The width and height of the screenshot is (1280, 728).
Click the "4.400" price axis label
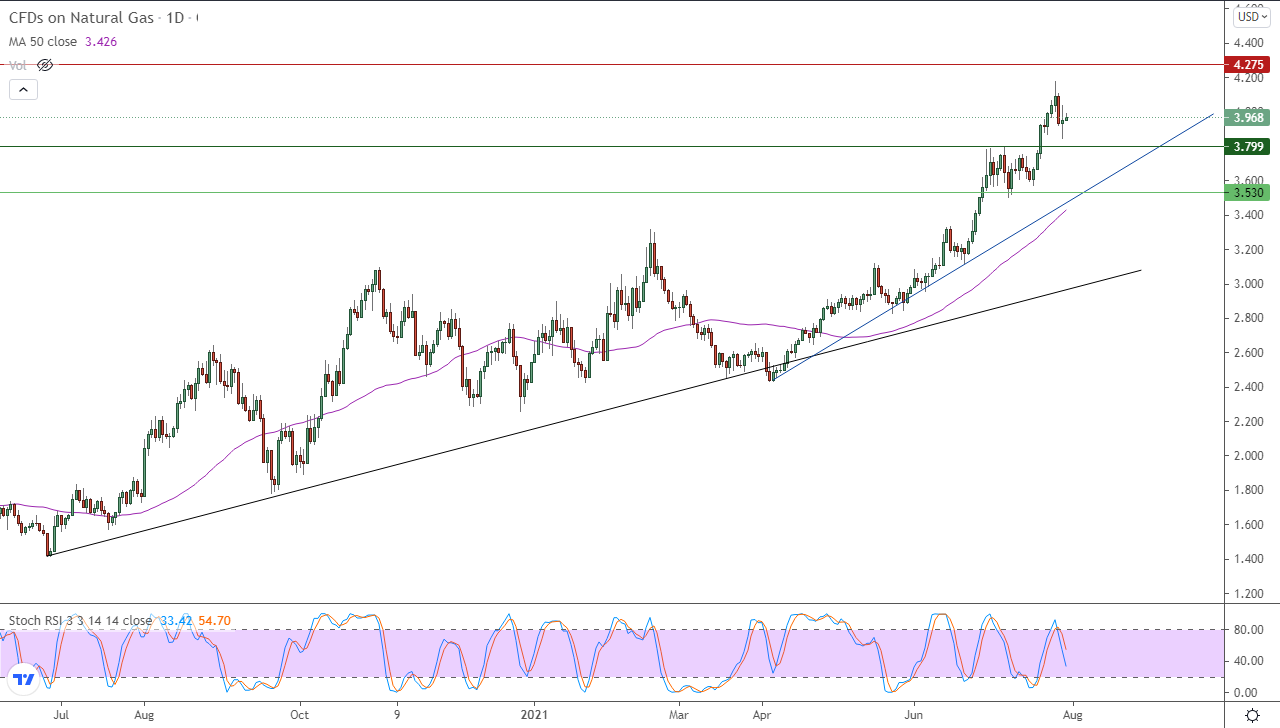(1250, 43)
